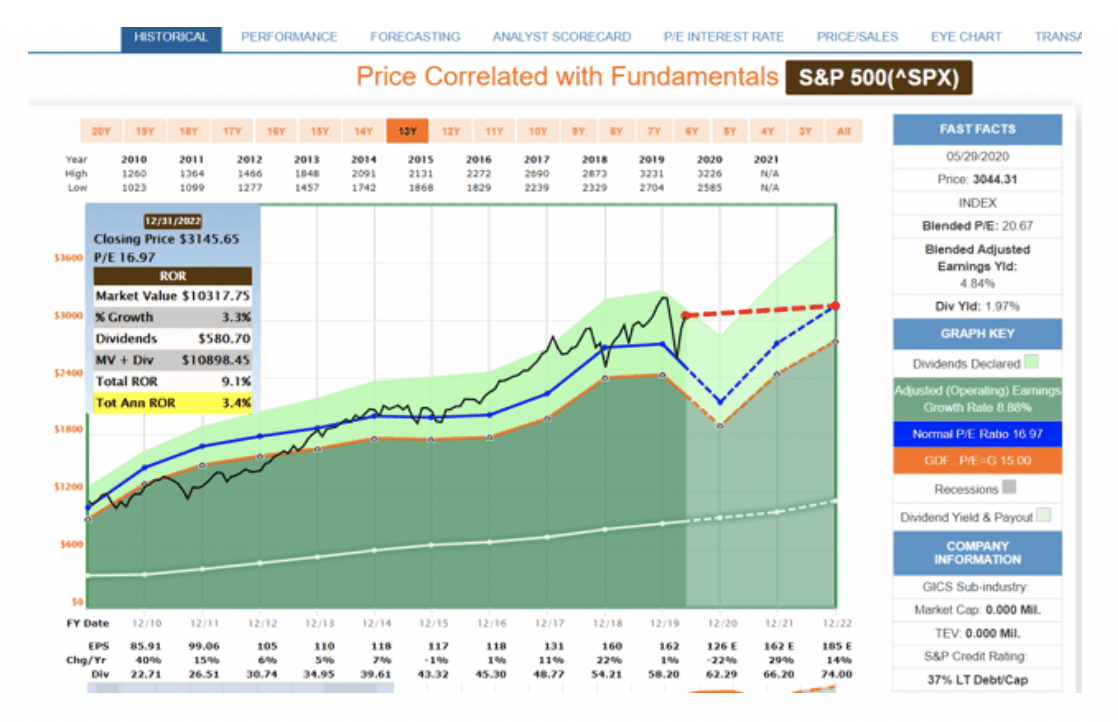Set chart range to 5Y
Viewport: 1118px width, 722px height.
[x=729, y=131]
